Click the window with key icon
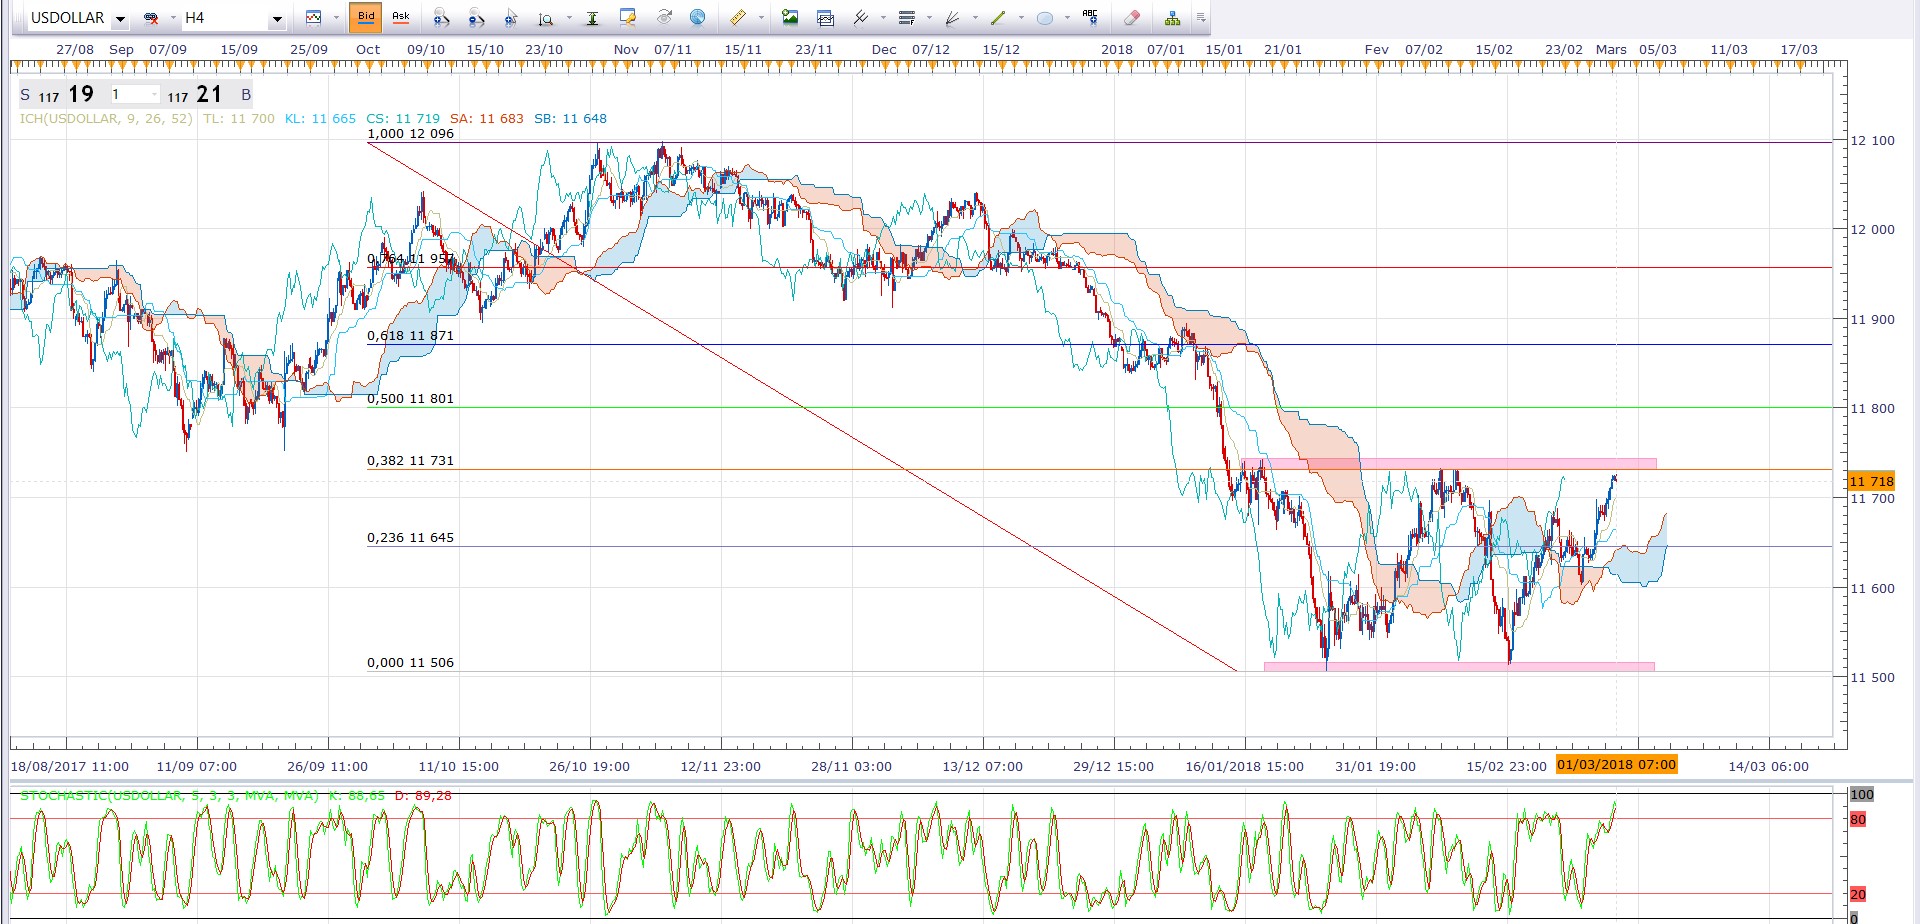Viewport: 1920px width, 924px height. point(628,18)
